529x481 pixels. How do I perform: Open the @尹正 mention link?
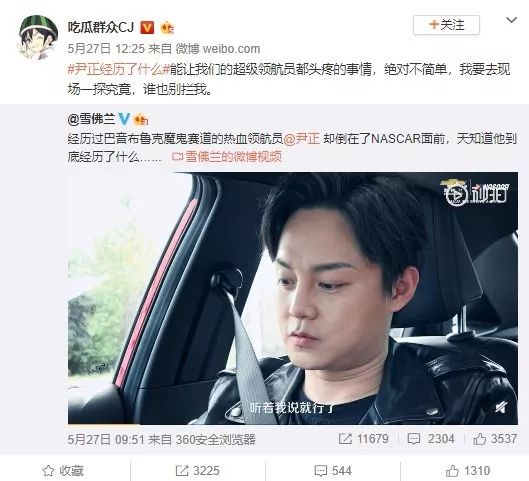click(x=302, y=139)
